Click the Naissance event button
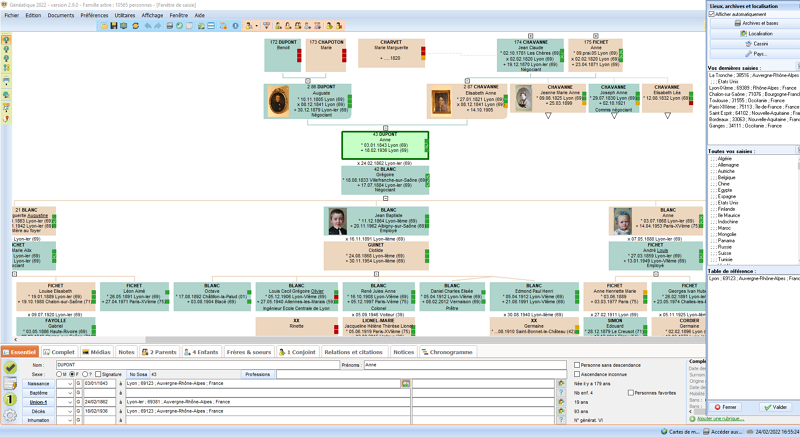Screen dimensions: 800x437 point(38,383)
